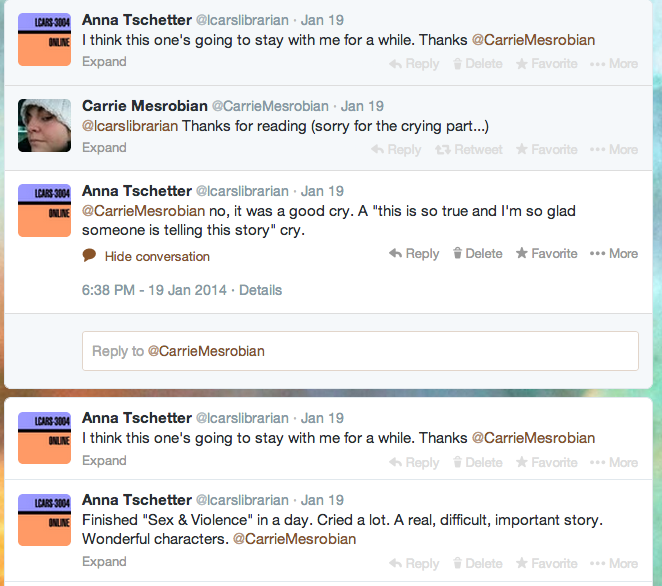Open Details link beside the 6:38 PM timestamp

(260, 290)
